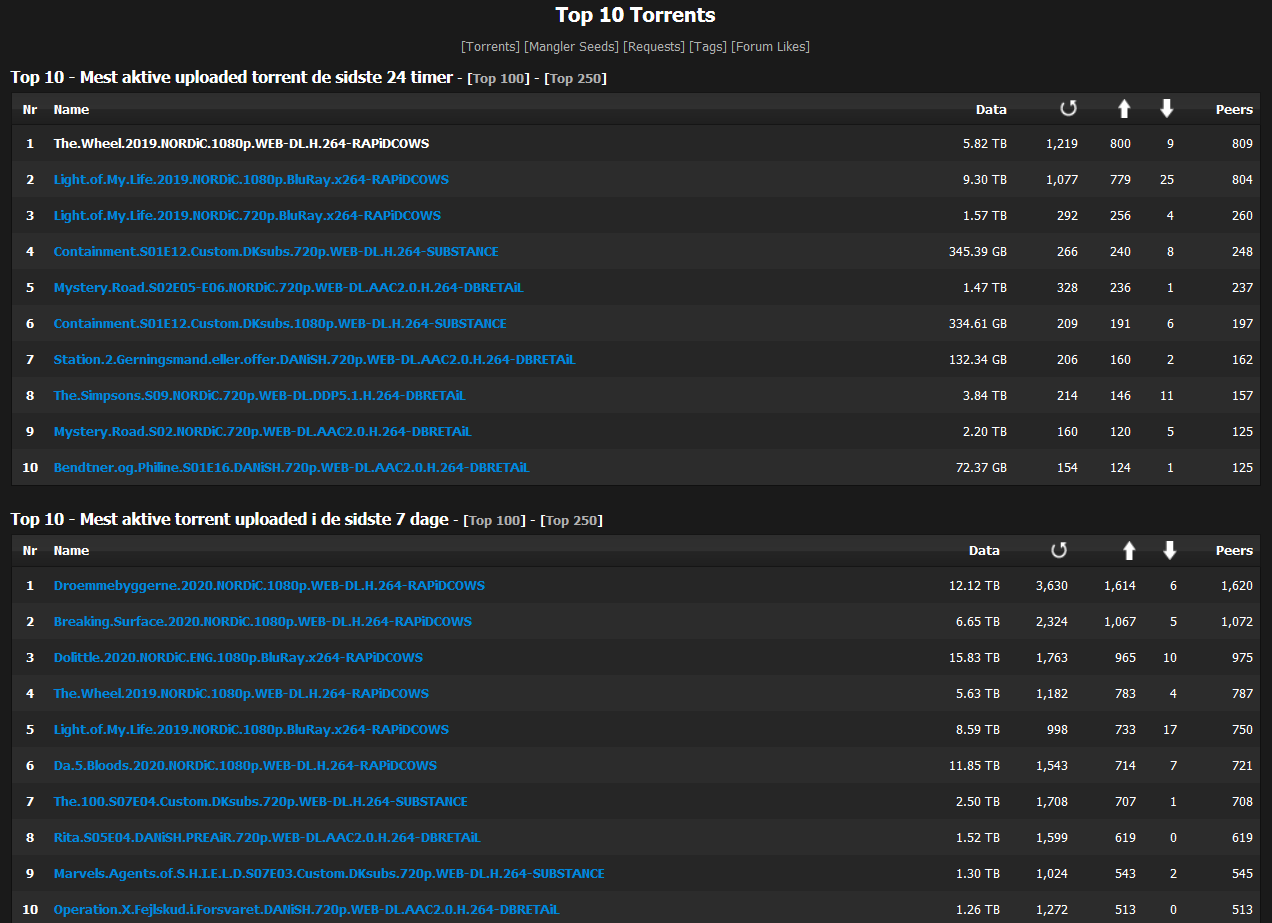Click the leechers down-arrow in the 7 dage table
The width and height of the screenshot is (1272, 923).
pyautogui.click(x=1169, y=550)
